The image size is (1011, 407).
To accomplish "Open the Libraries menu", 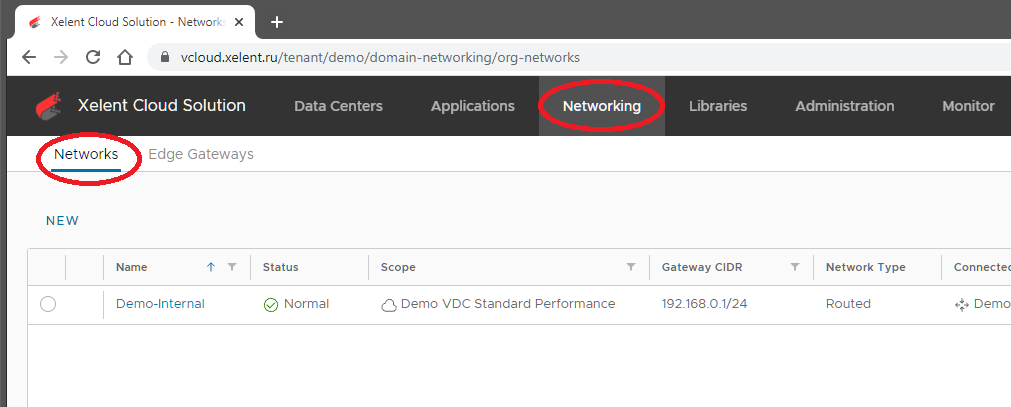I will [x=718, y=106].
